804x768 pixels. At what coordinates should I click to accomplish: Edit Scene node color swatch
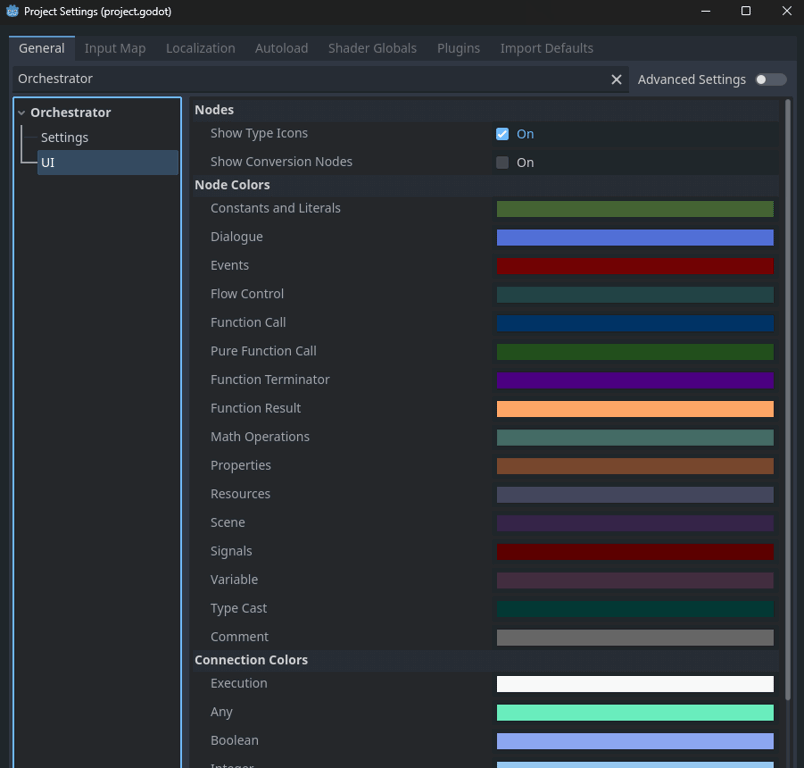pyautogui.click(x=635, y=523)
